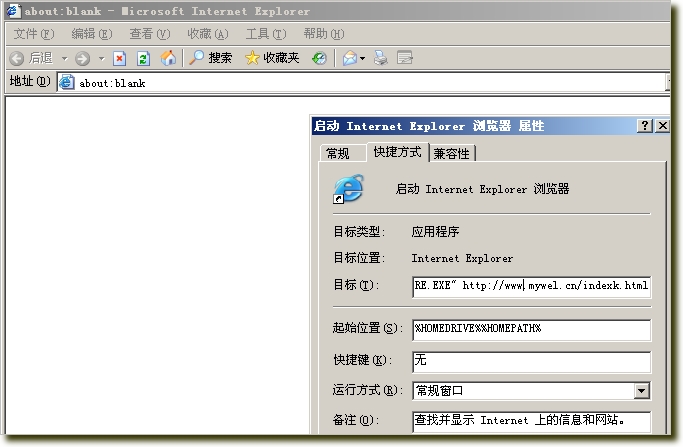Click the Internet Explorer target location value
The height and width of the screenshot is (447, 683).
462,258
